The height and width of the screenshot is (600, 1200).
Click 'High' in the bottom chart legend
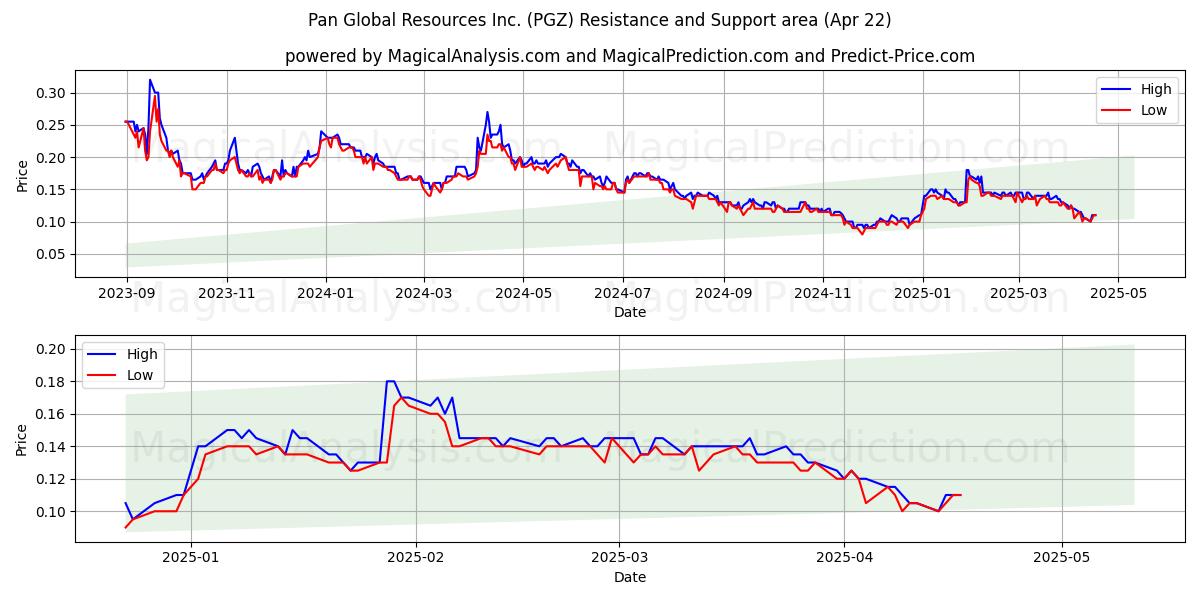click(143, 354)
